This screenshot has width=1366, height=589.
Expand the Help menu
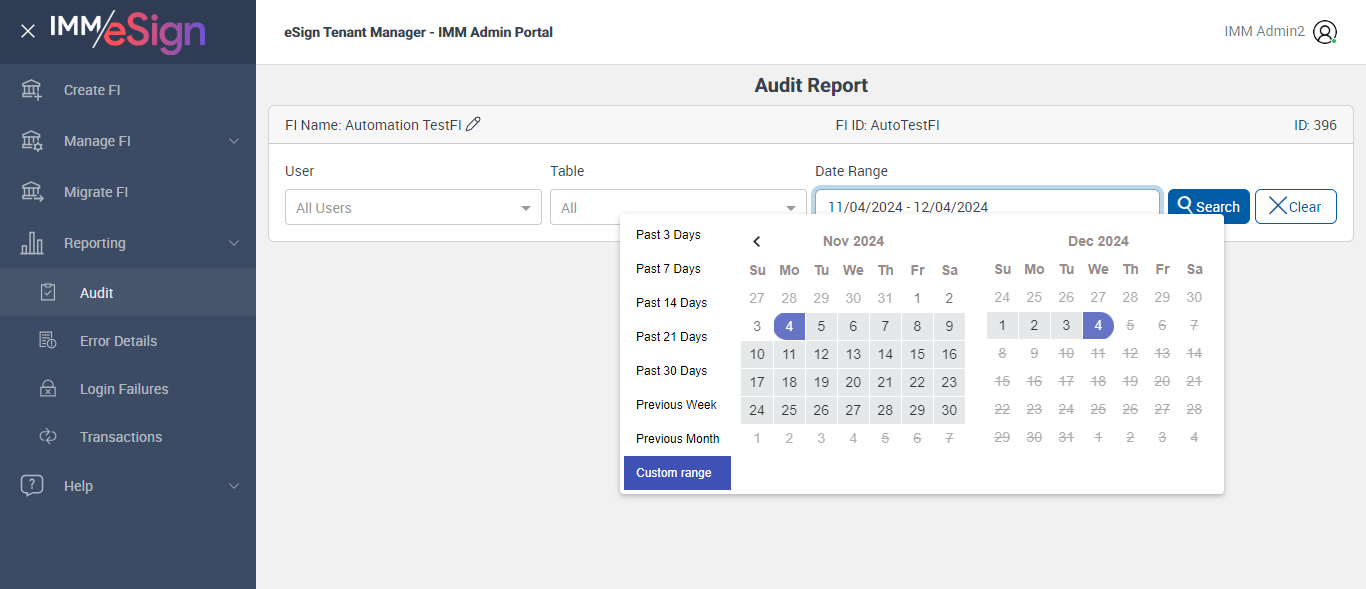[x=234, y=486]
